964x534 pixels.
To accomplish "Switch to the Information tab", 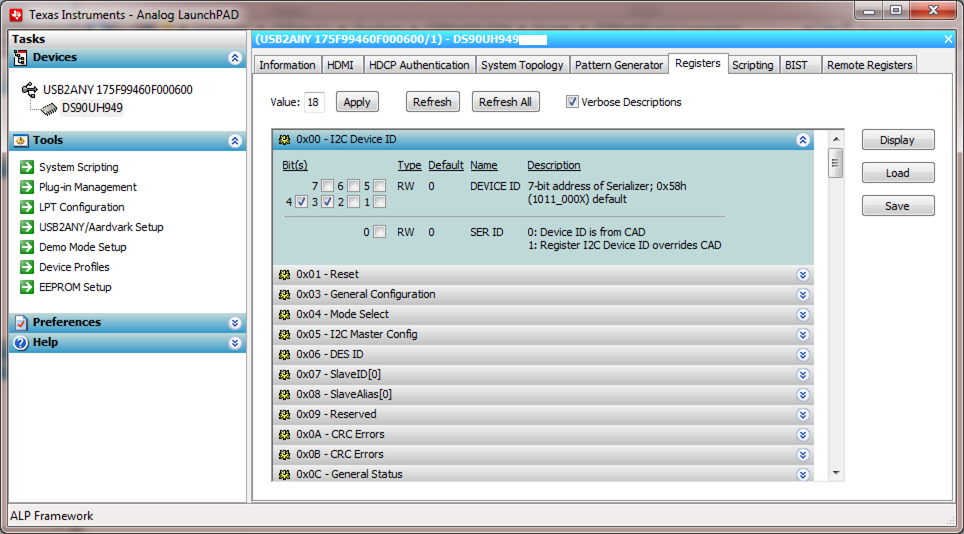I will [287, 65].
